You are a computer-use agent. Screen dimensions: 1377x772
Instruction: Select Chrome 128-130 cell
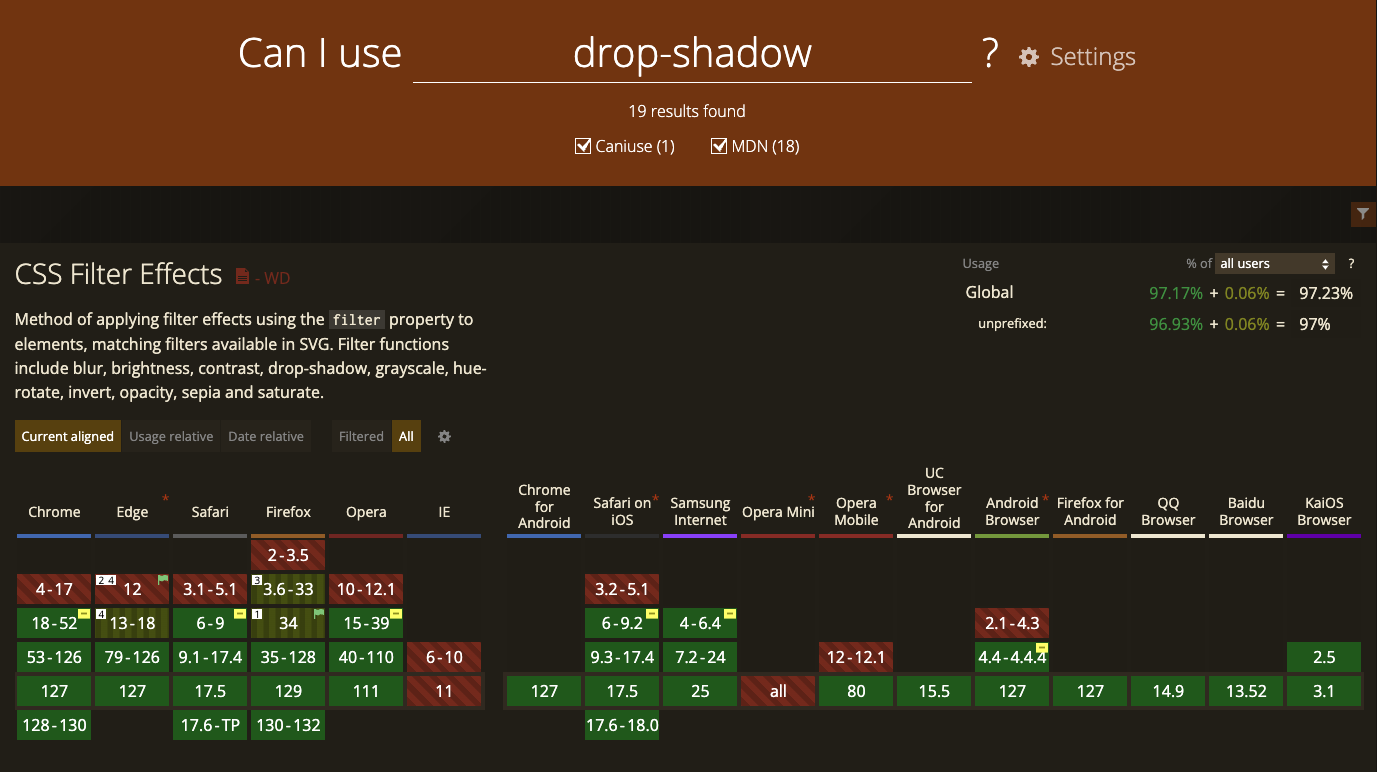tap(54, 725)
